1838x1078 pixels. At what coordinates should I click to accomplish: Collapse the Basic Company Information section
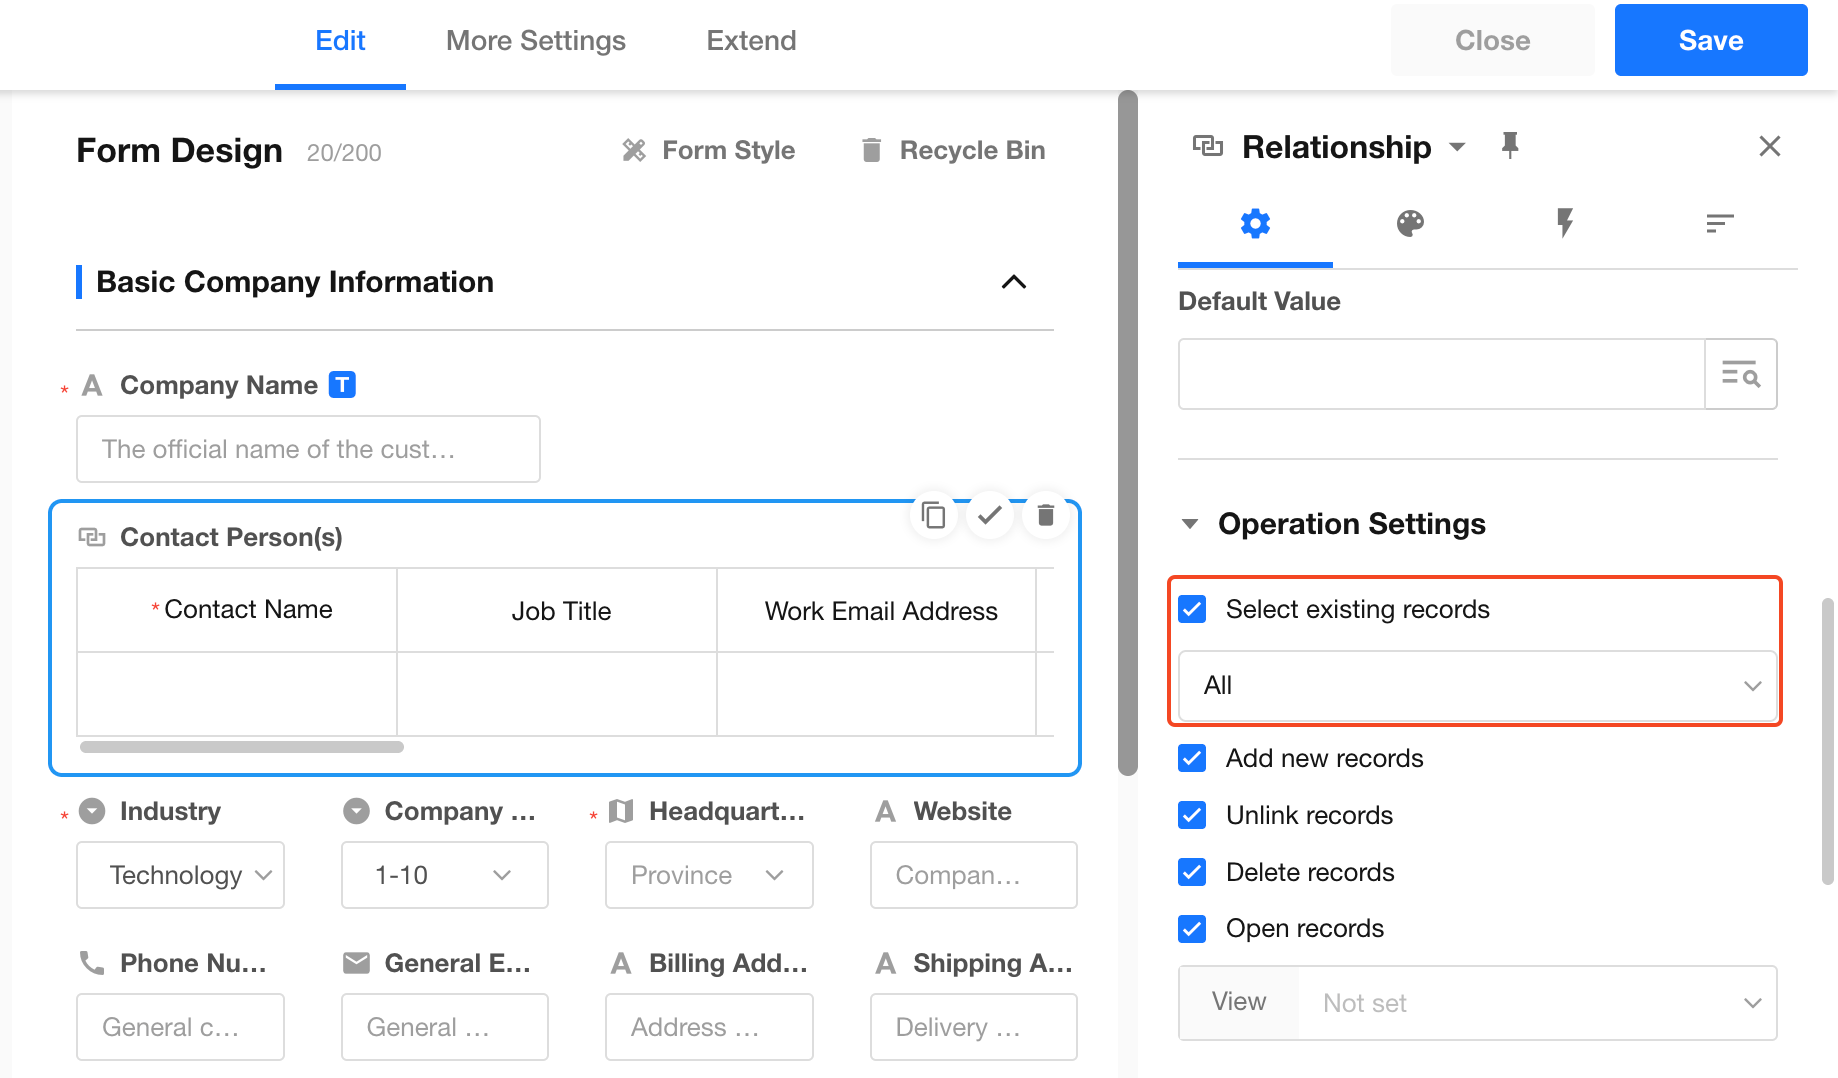coord(1013,282)
